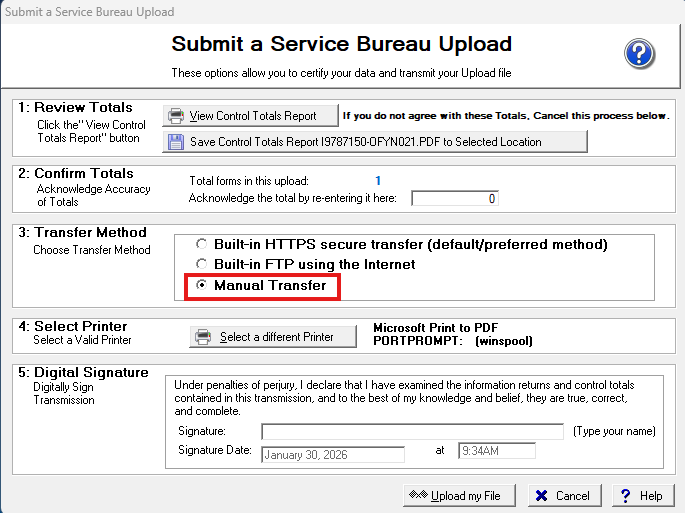Choose Built-in FTP using the Internet
The width and height of the screenshot is (685, 513).
[203, 265]
